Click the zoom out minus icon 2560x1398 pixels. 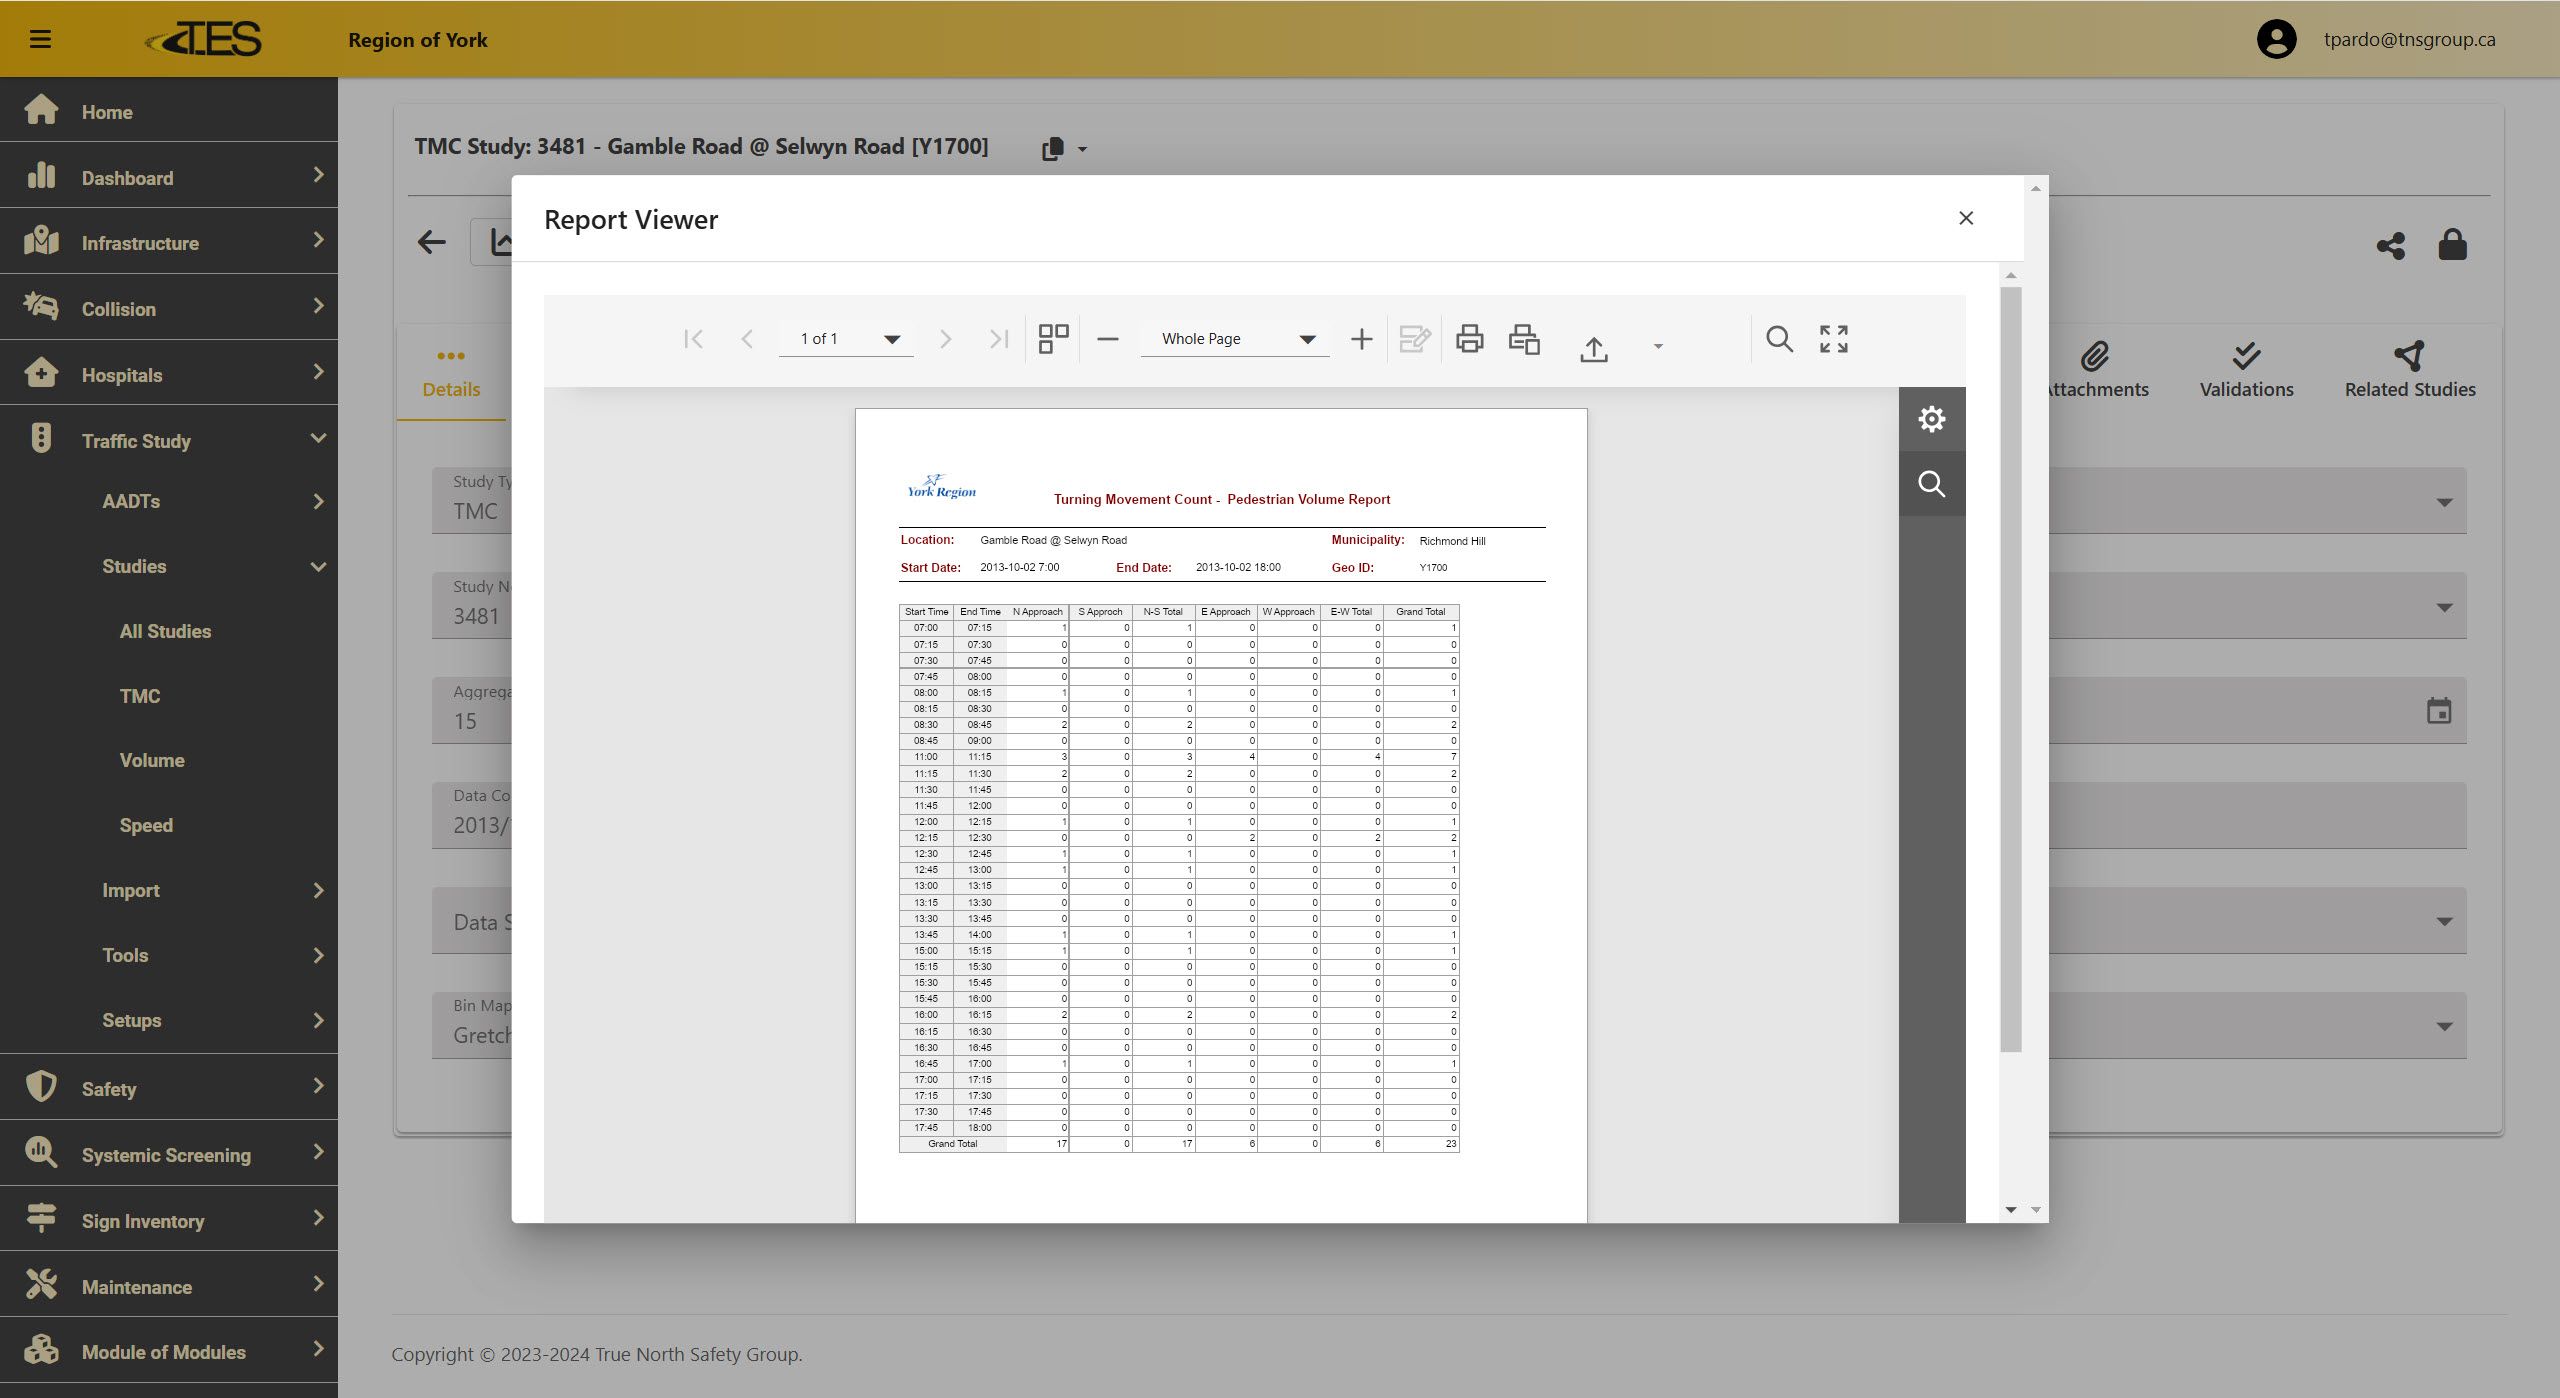(1107, 339)
